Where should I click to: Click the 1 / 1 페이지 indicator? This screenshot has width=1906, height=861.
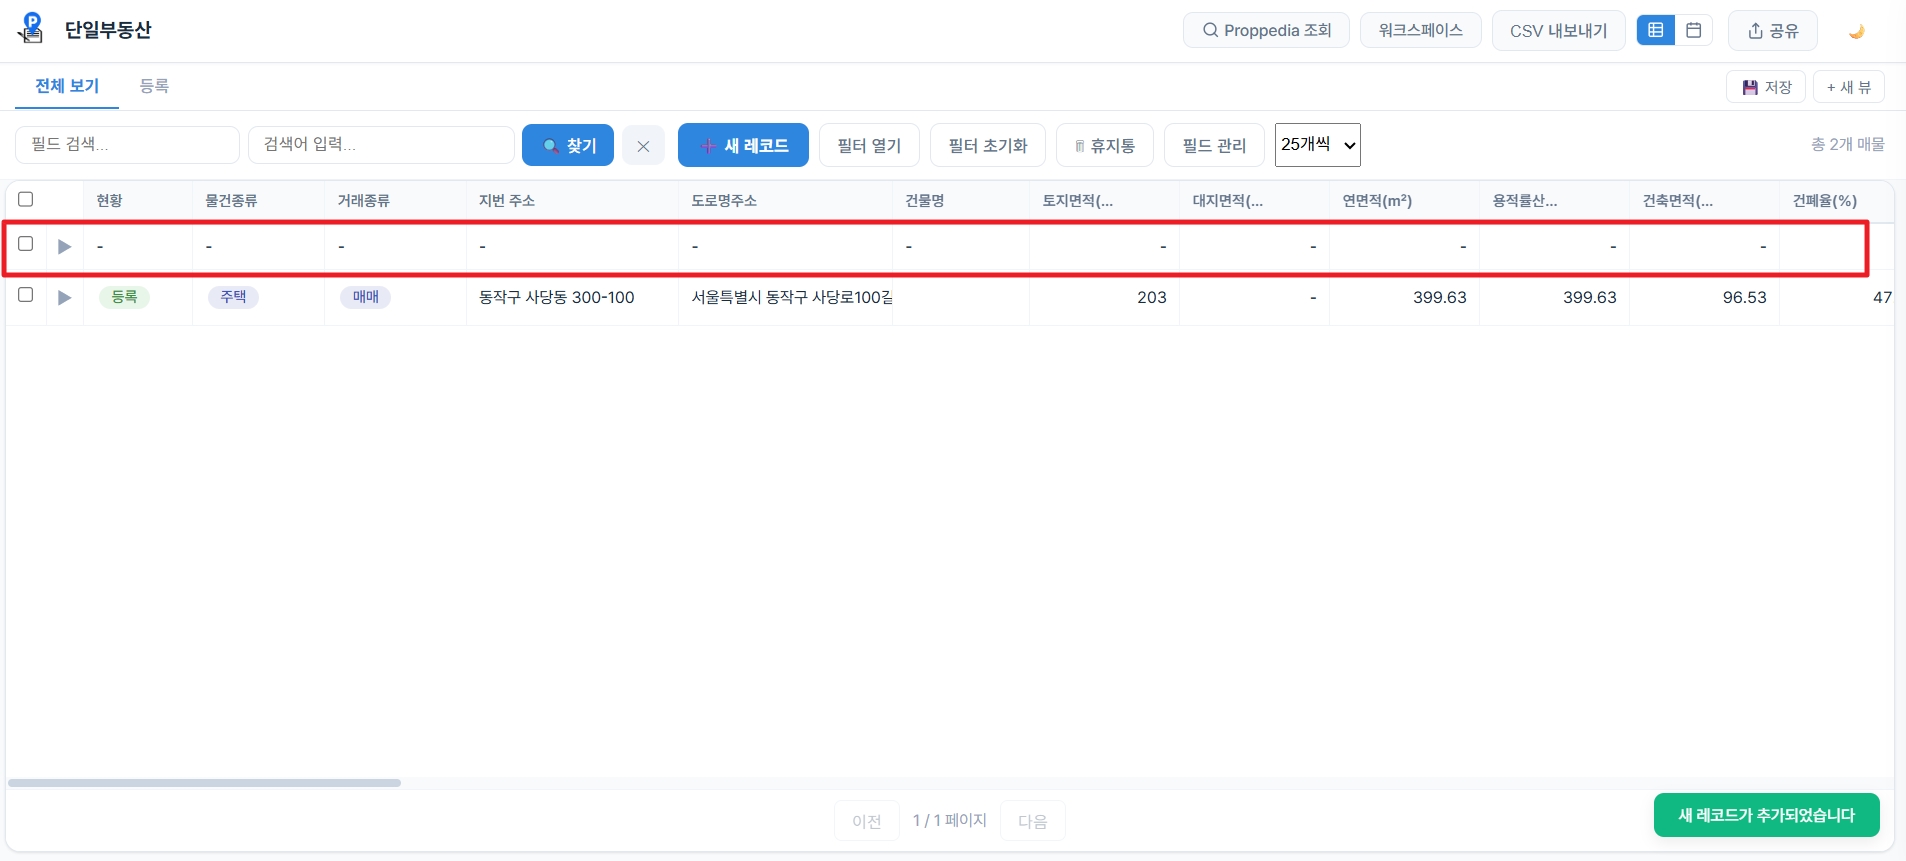949,820
